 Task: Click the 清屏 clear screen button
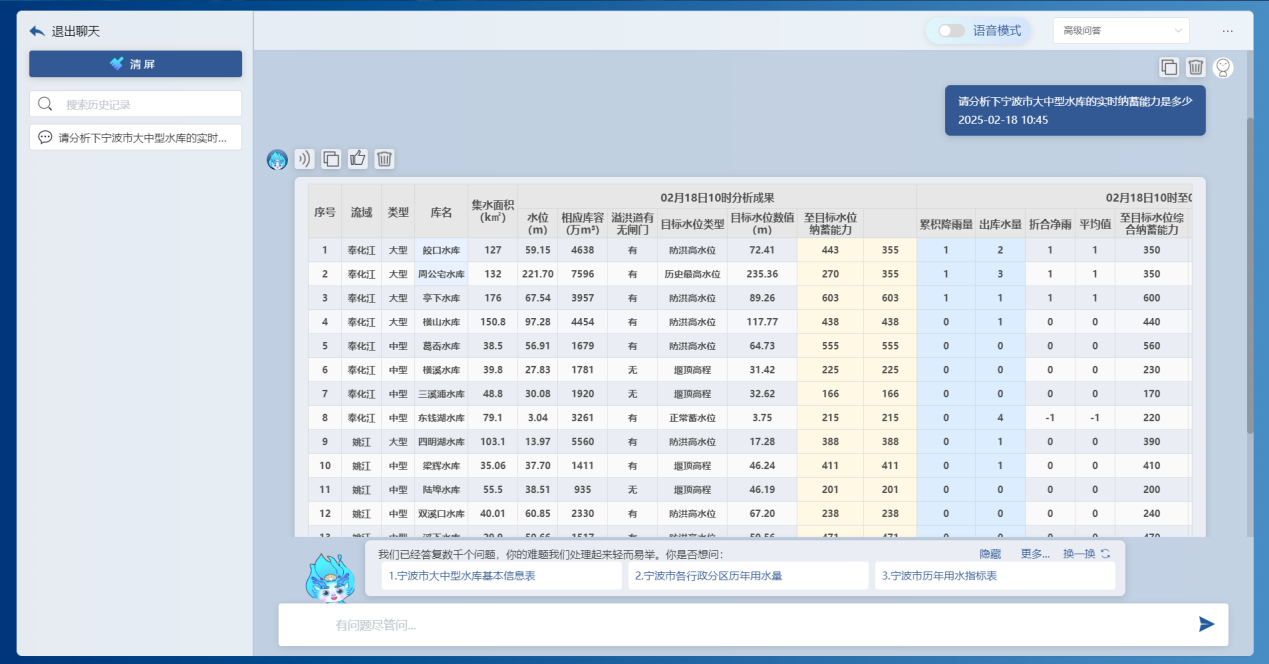point(135,64)
